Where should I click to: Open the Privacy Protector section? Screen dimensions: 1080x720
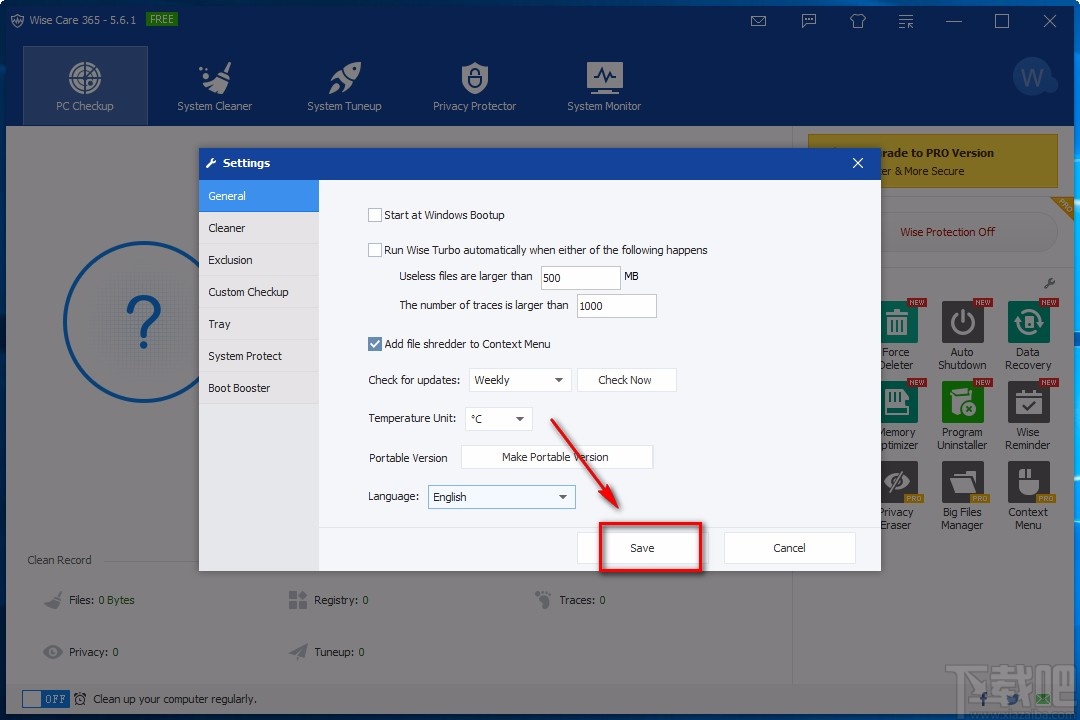[x=474, y=86]
